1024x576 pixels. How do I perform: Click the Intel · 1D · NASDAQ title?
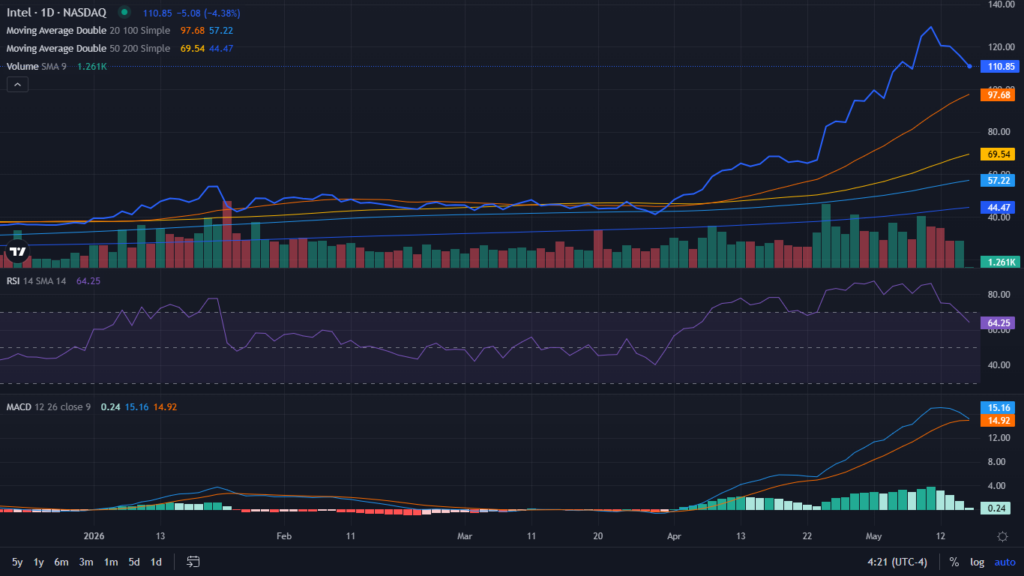56,12
